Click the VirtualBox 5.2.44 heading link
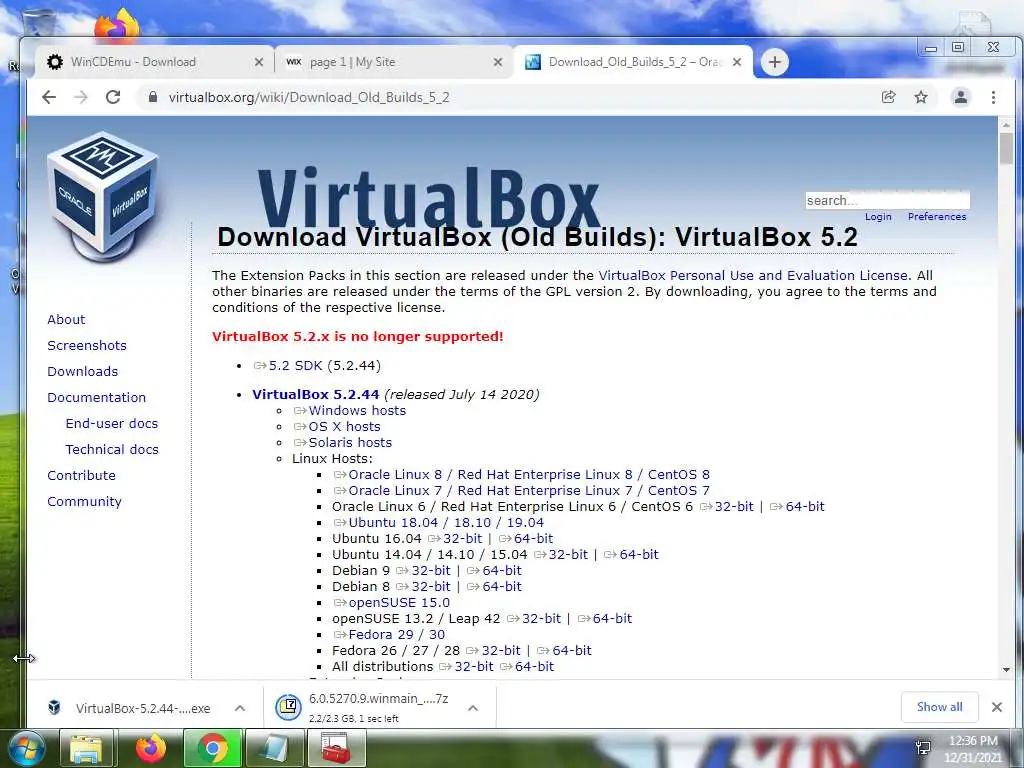Image resolution: width=1024 pixels, height=768 pixels. [x=315, y=394]
